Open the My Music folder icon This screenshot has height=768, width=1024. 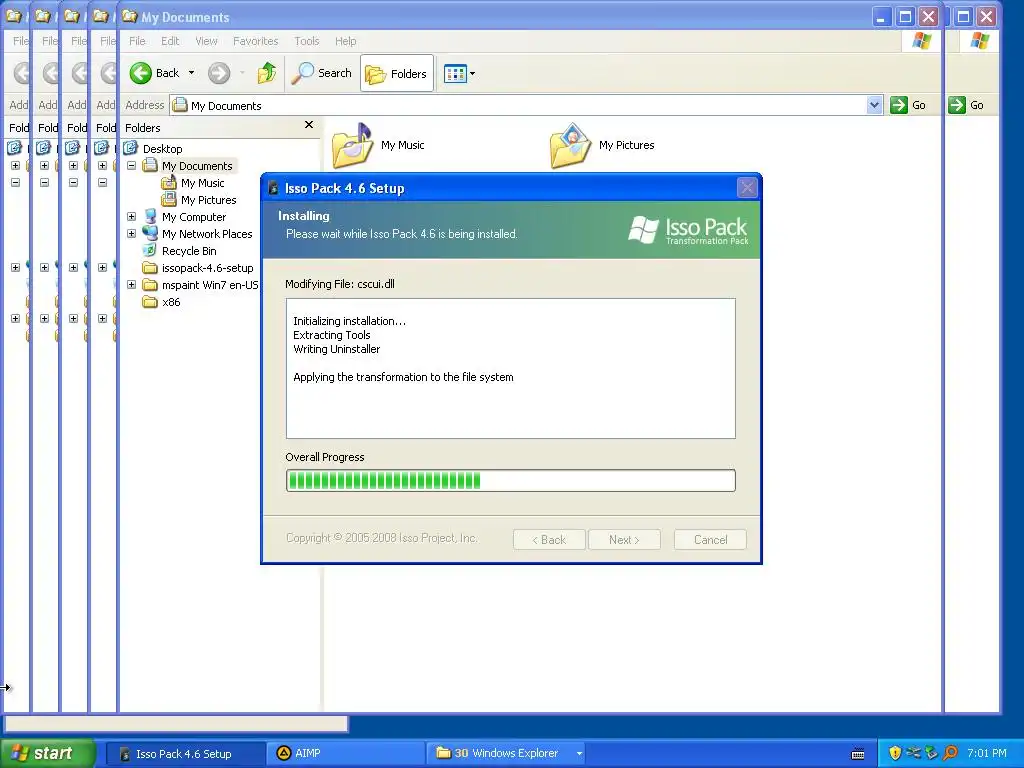click(352, 146)
